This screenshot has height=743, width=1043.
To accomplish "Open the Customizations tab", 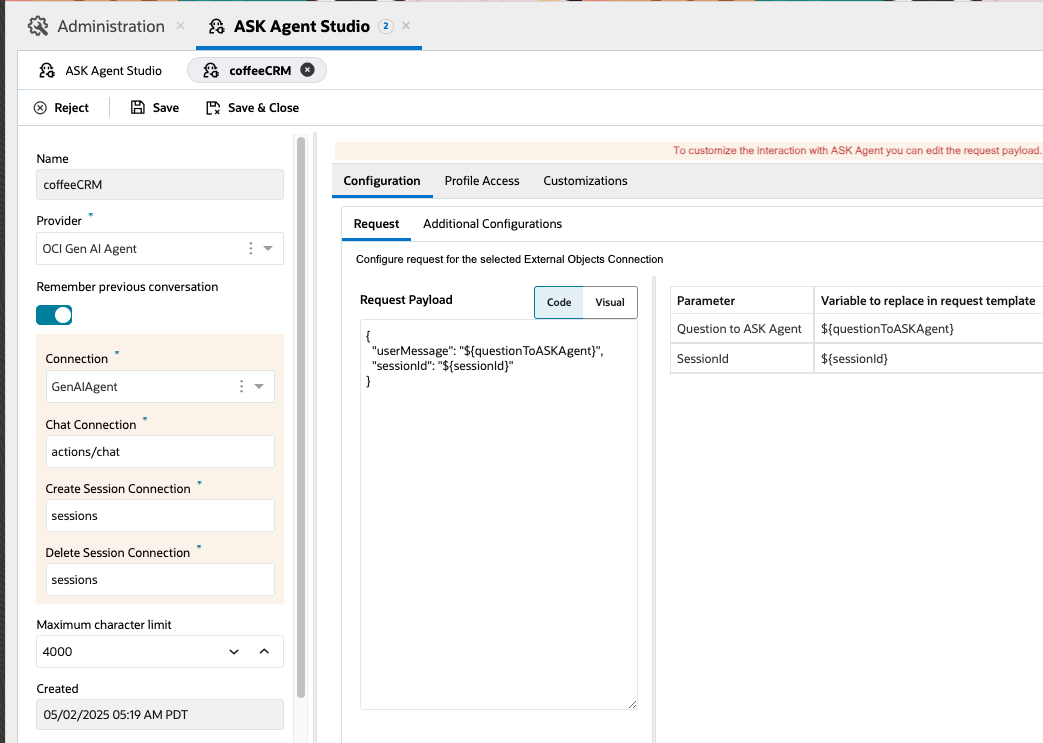I will pos(585,181).
